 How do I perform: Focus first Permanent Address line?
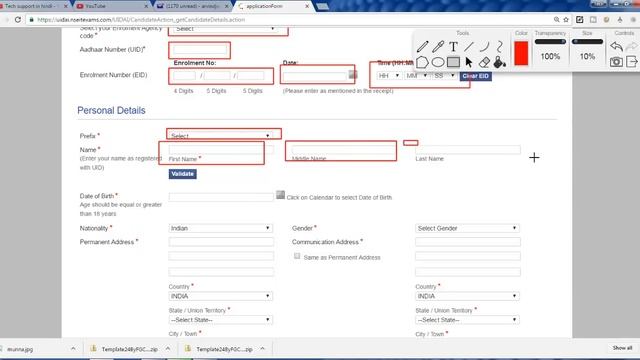(221, 242)
